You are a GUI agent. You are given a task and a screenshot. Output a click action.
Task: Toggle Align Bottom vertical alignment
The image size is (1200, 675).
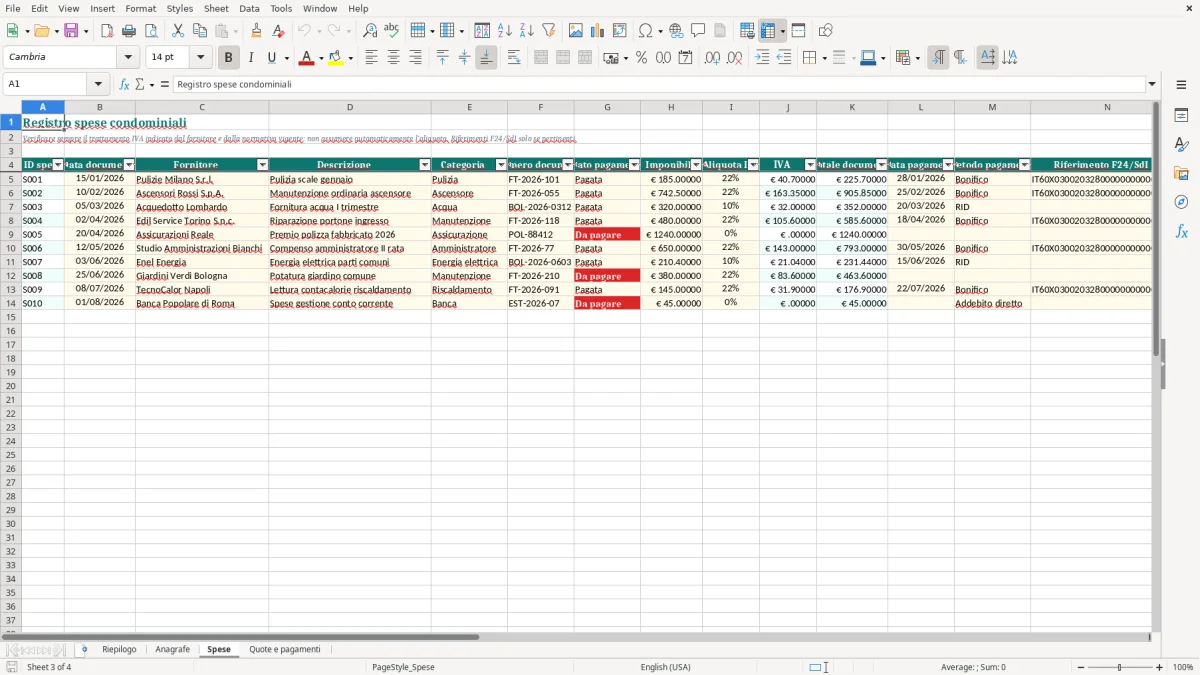coord(486,58)
